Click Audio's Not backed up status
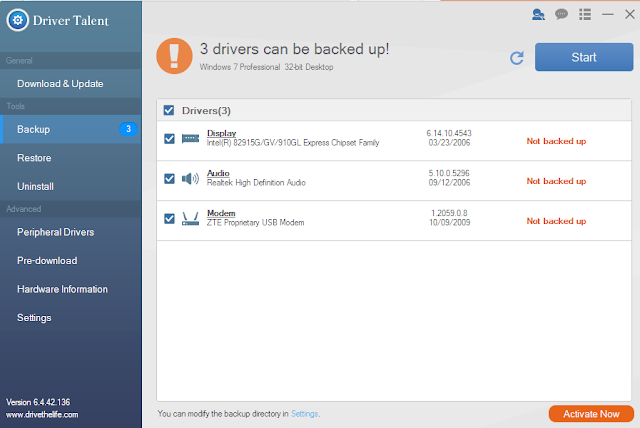Screen dimensions: 640x428 (556, 181)
